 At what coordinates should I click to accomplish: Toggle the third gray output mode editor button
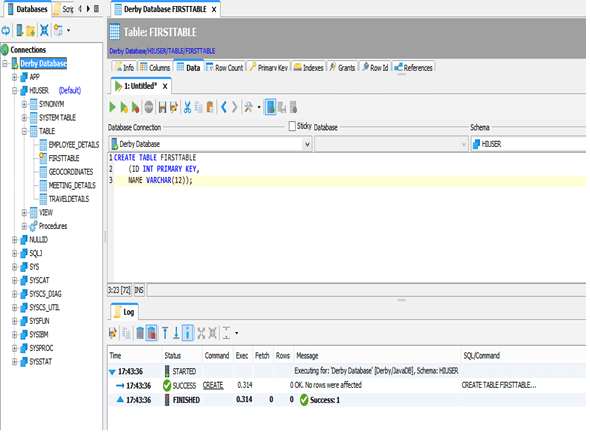click(x=293, y=108)
